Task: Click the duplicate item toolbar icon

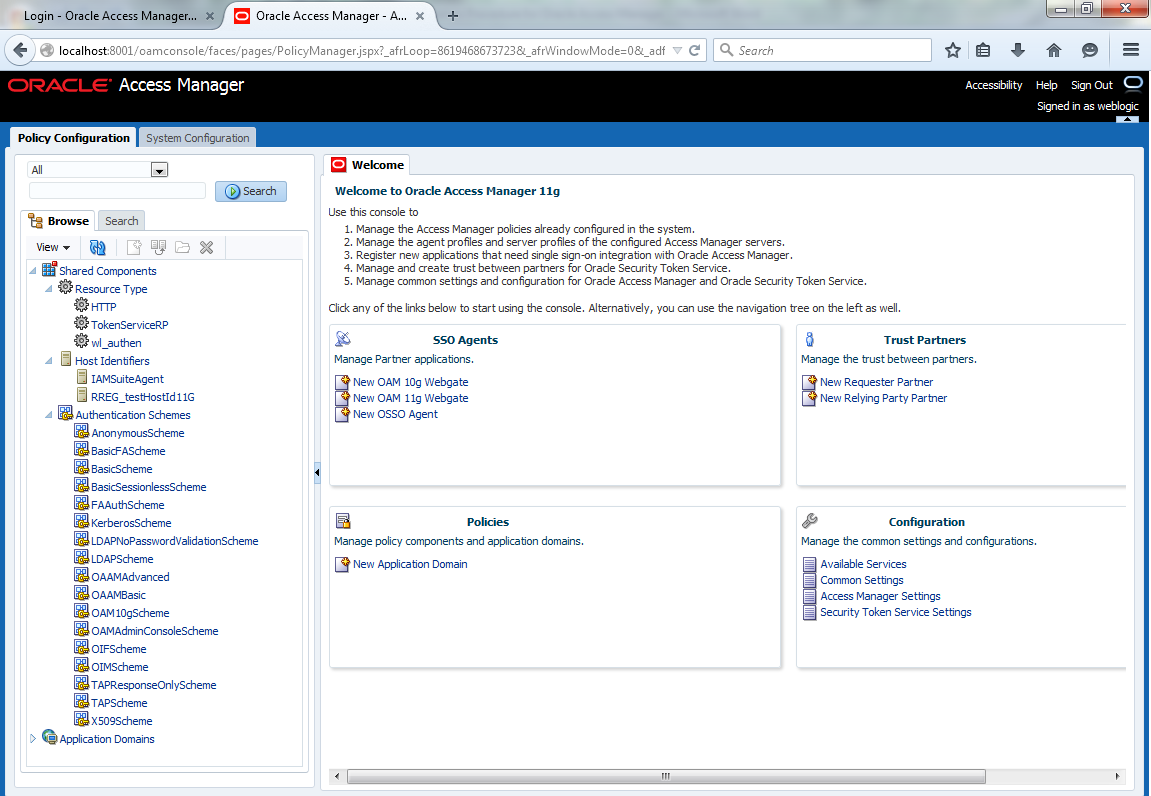Action: coord(158,247)
